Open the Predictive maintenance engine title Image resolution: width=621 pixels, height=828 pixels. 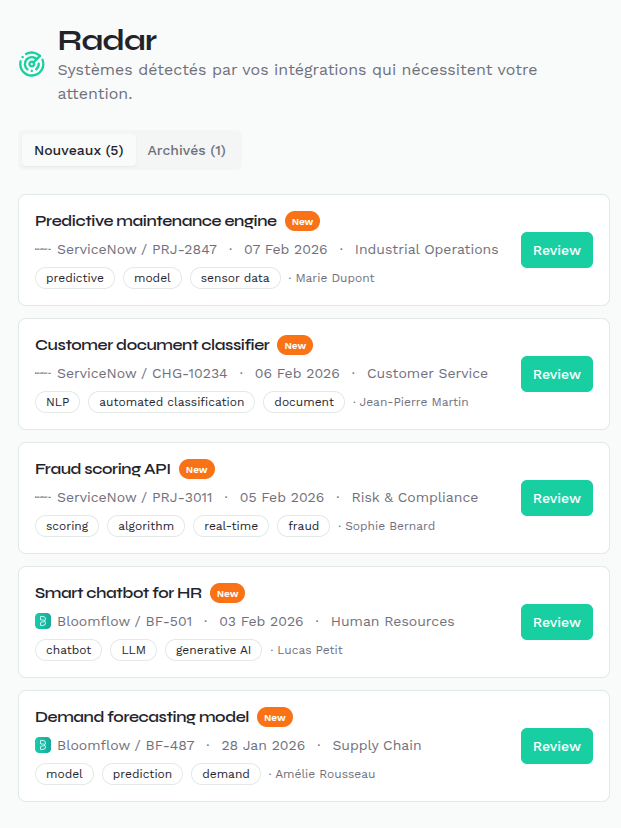coord(155,221)
